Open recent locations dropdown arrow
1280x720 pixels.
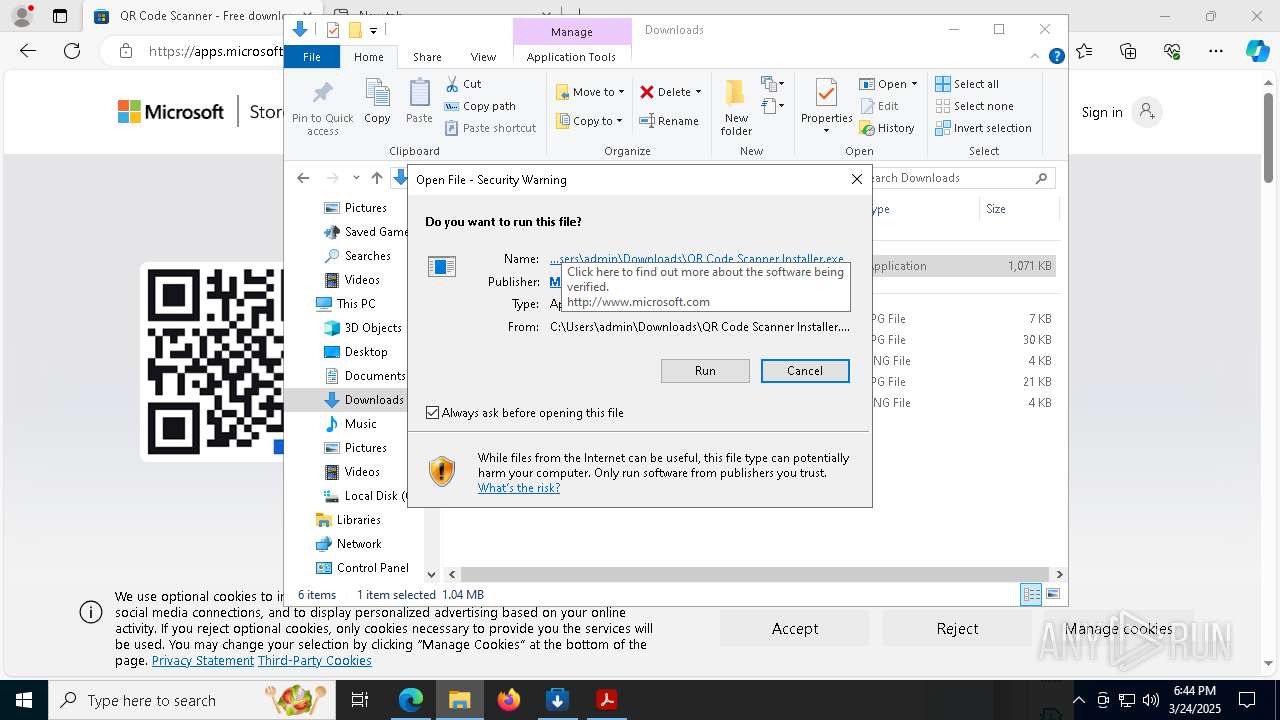coord(355,178)
